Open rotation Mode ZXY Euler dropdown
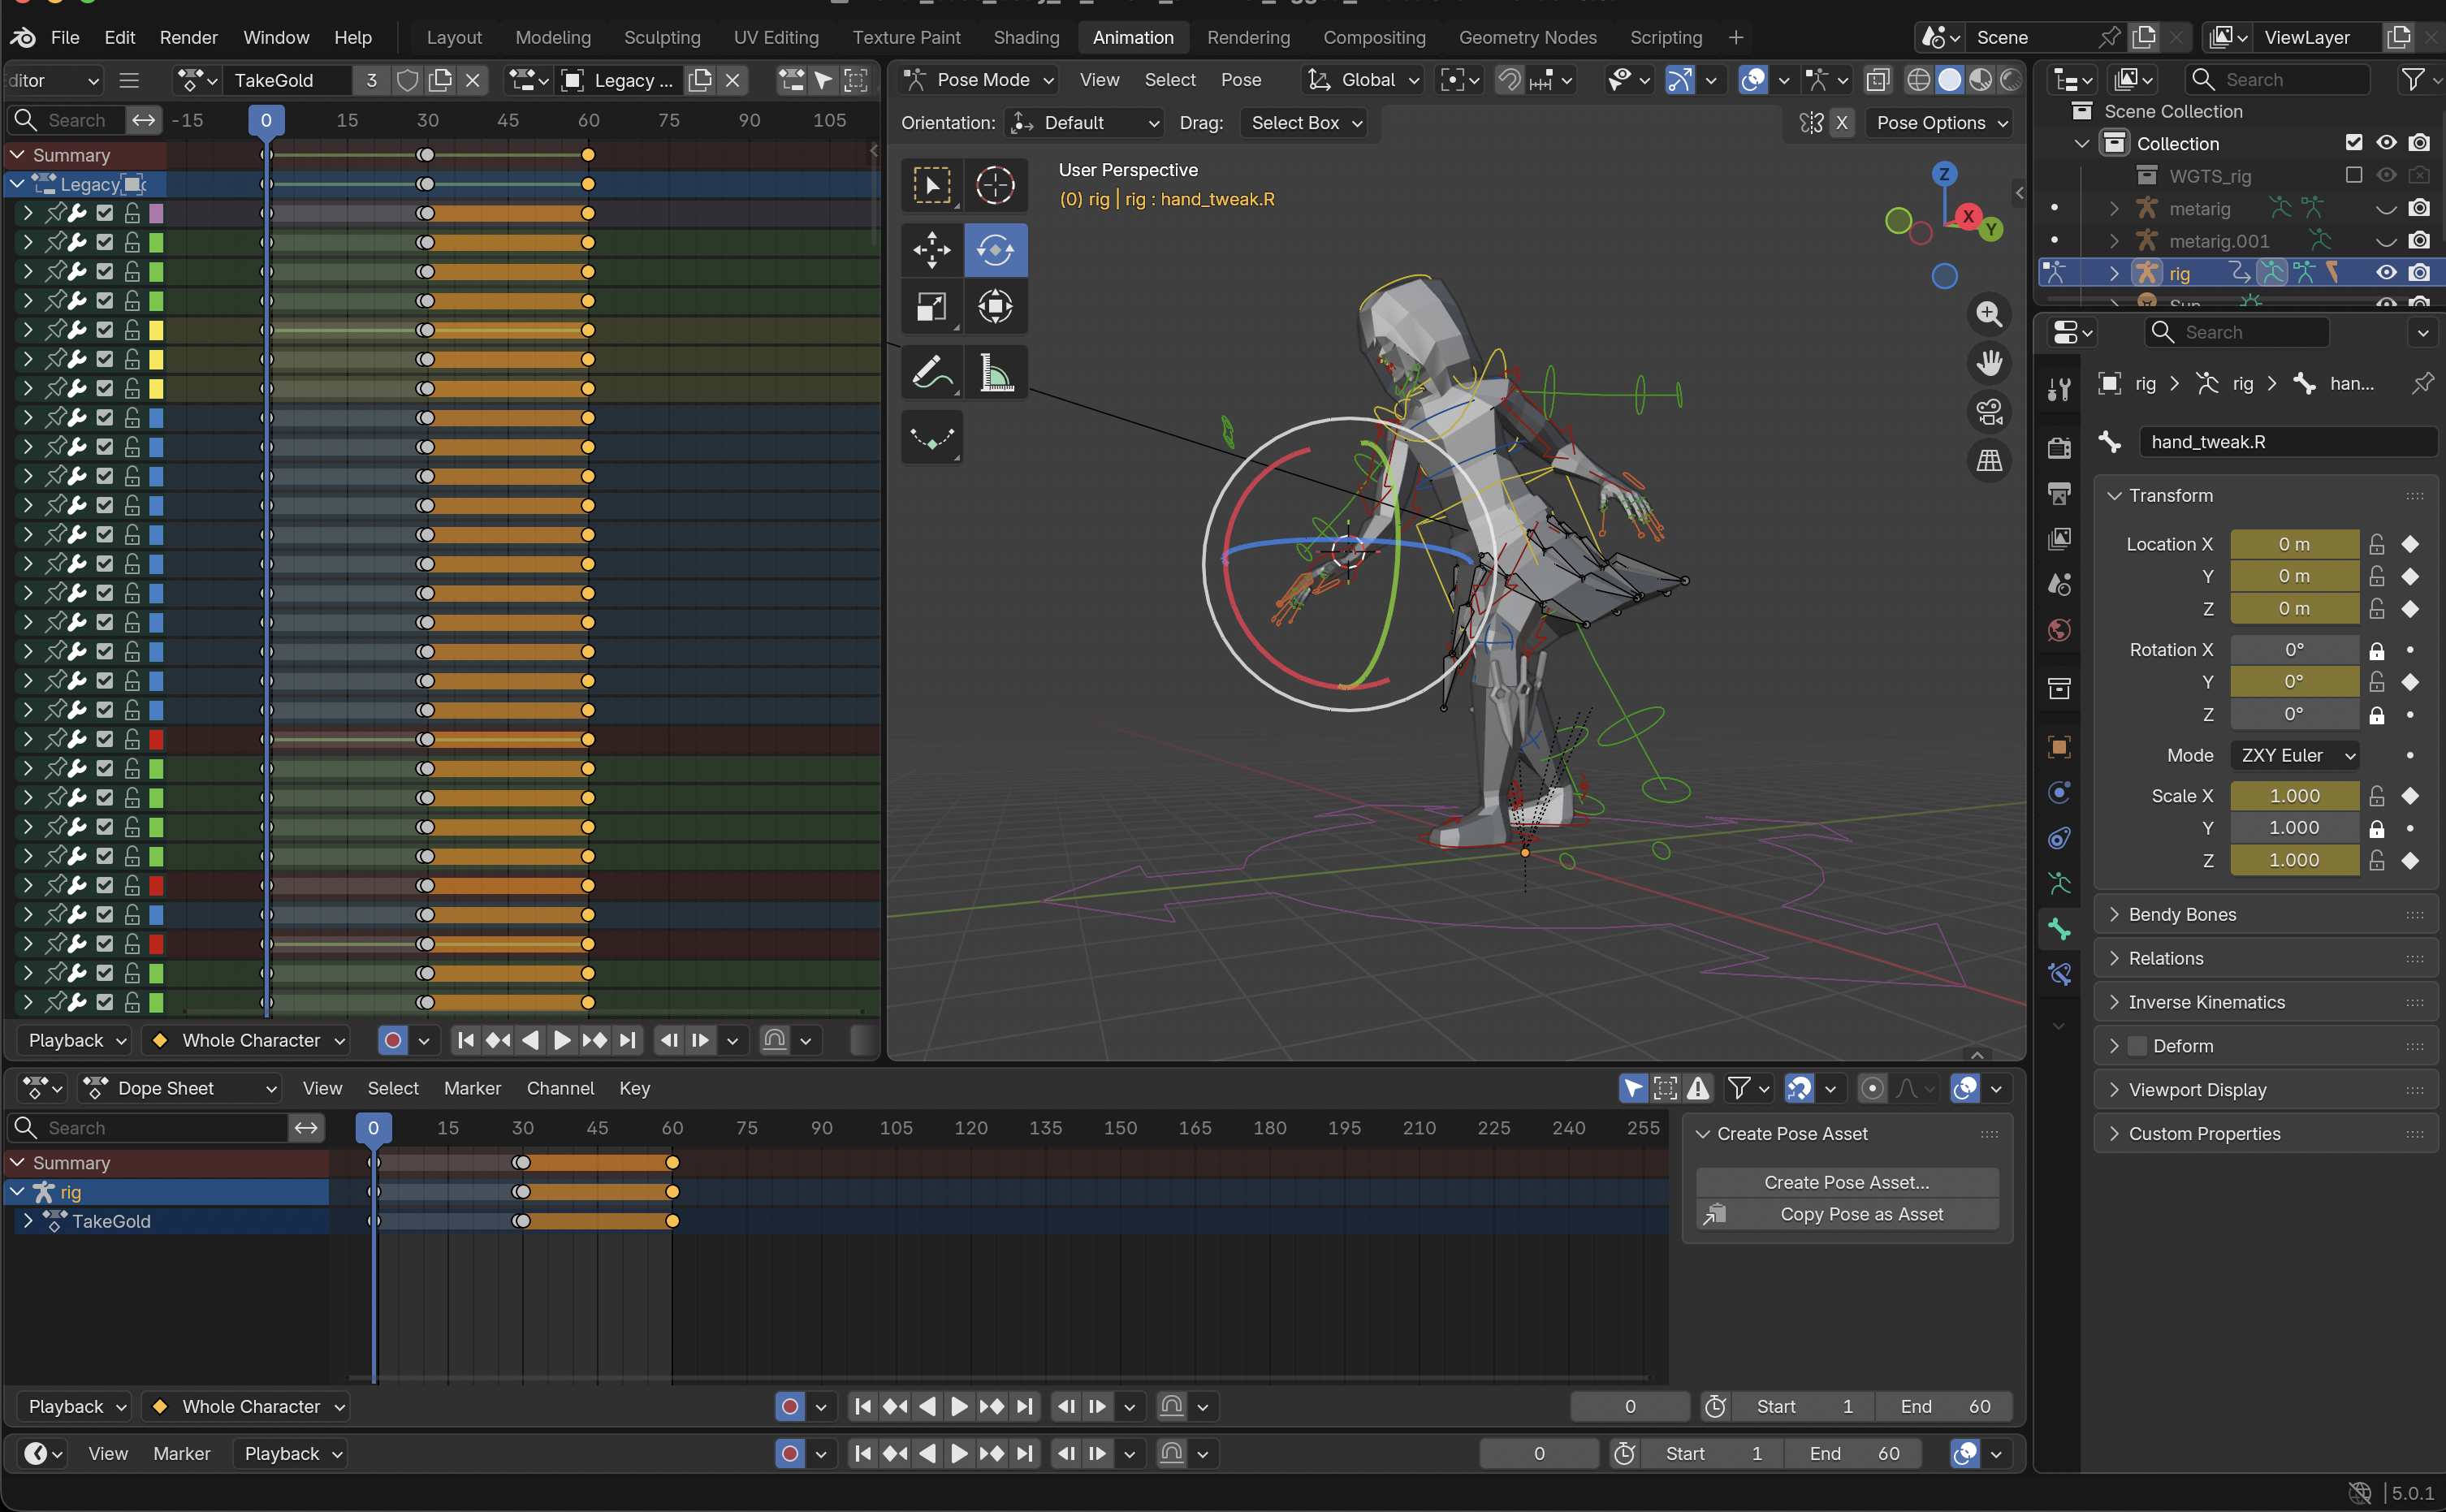Viewport: 2446px width, 1512px height. pyautogui.click(x=2296, y=755)
